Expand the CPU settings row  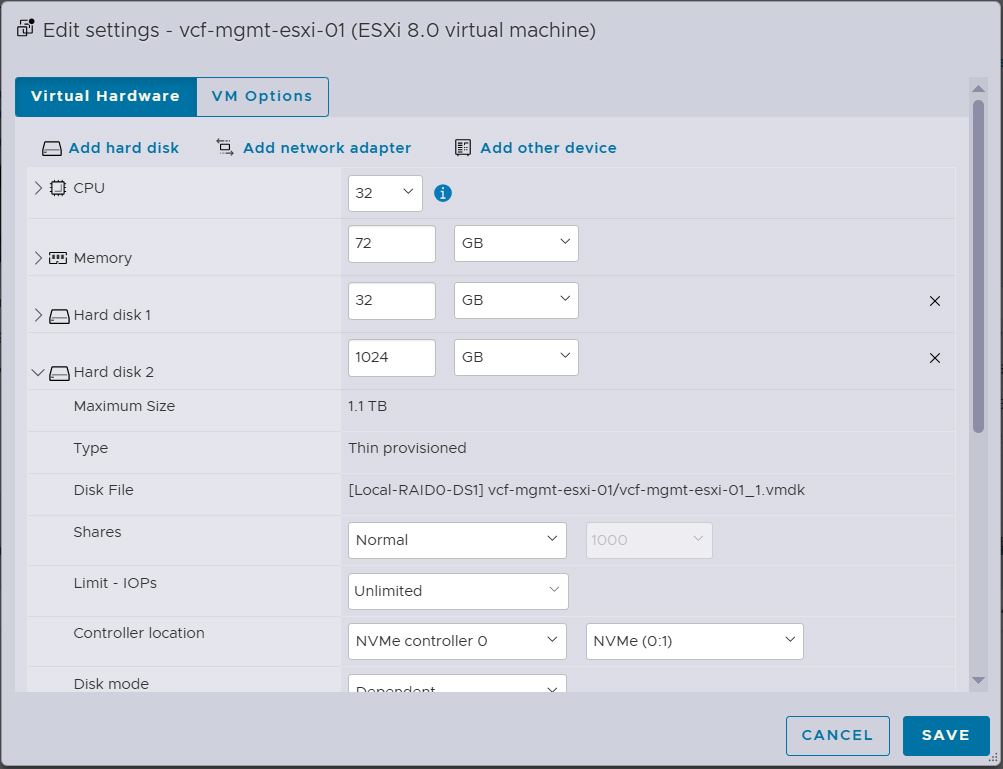pos(38,188)
